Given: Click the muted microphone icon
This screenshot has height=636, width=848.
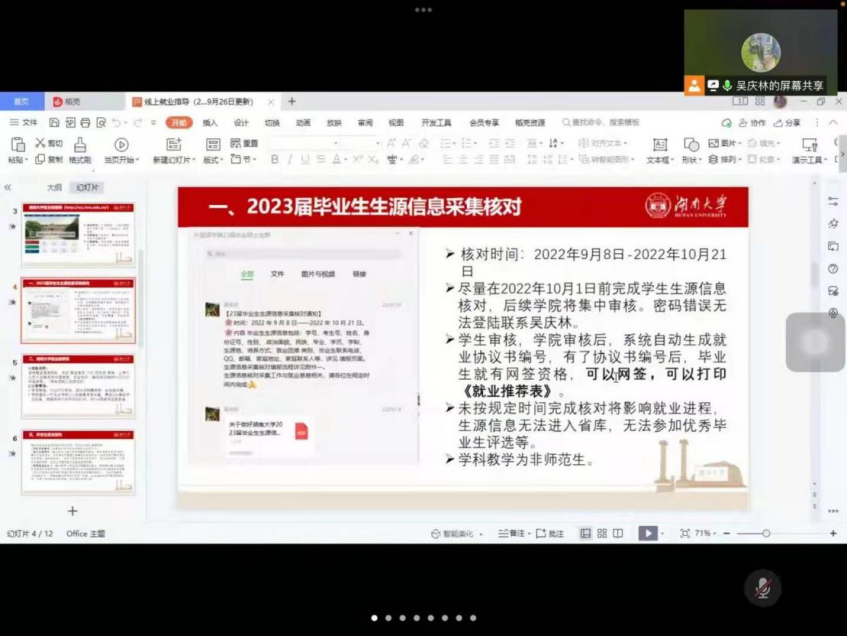Looking at the screenshot, I should (763, 588).
